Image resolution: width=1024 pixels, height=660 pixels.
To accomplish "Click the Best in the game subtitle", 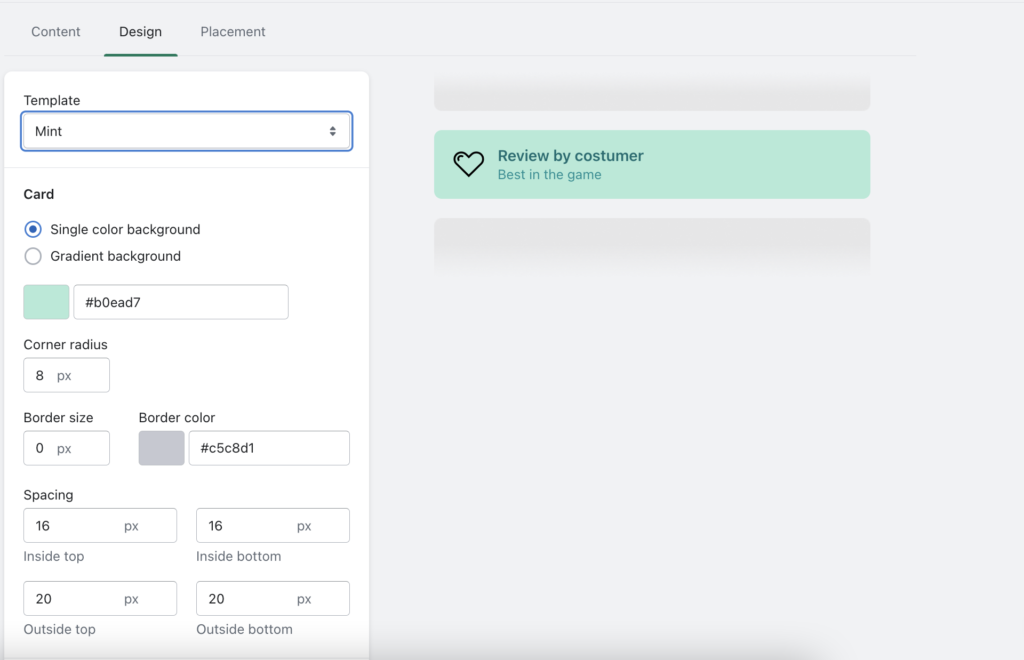I will click(x=549, y=175).
